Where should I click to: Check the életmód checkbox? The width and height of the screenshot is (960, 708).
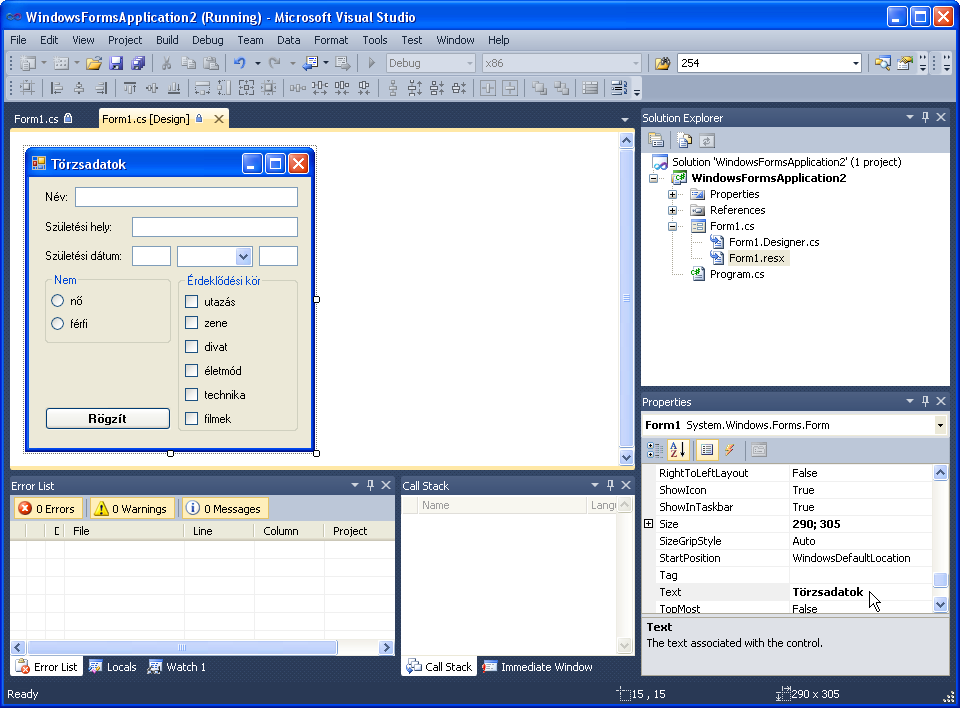(x=192, y=371)
